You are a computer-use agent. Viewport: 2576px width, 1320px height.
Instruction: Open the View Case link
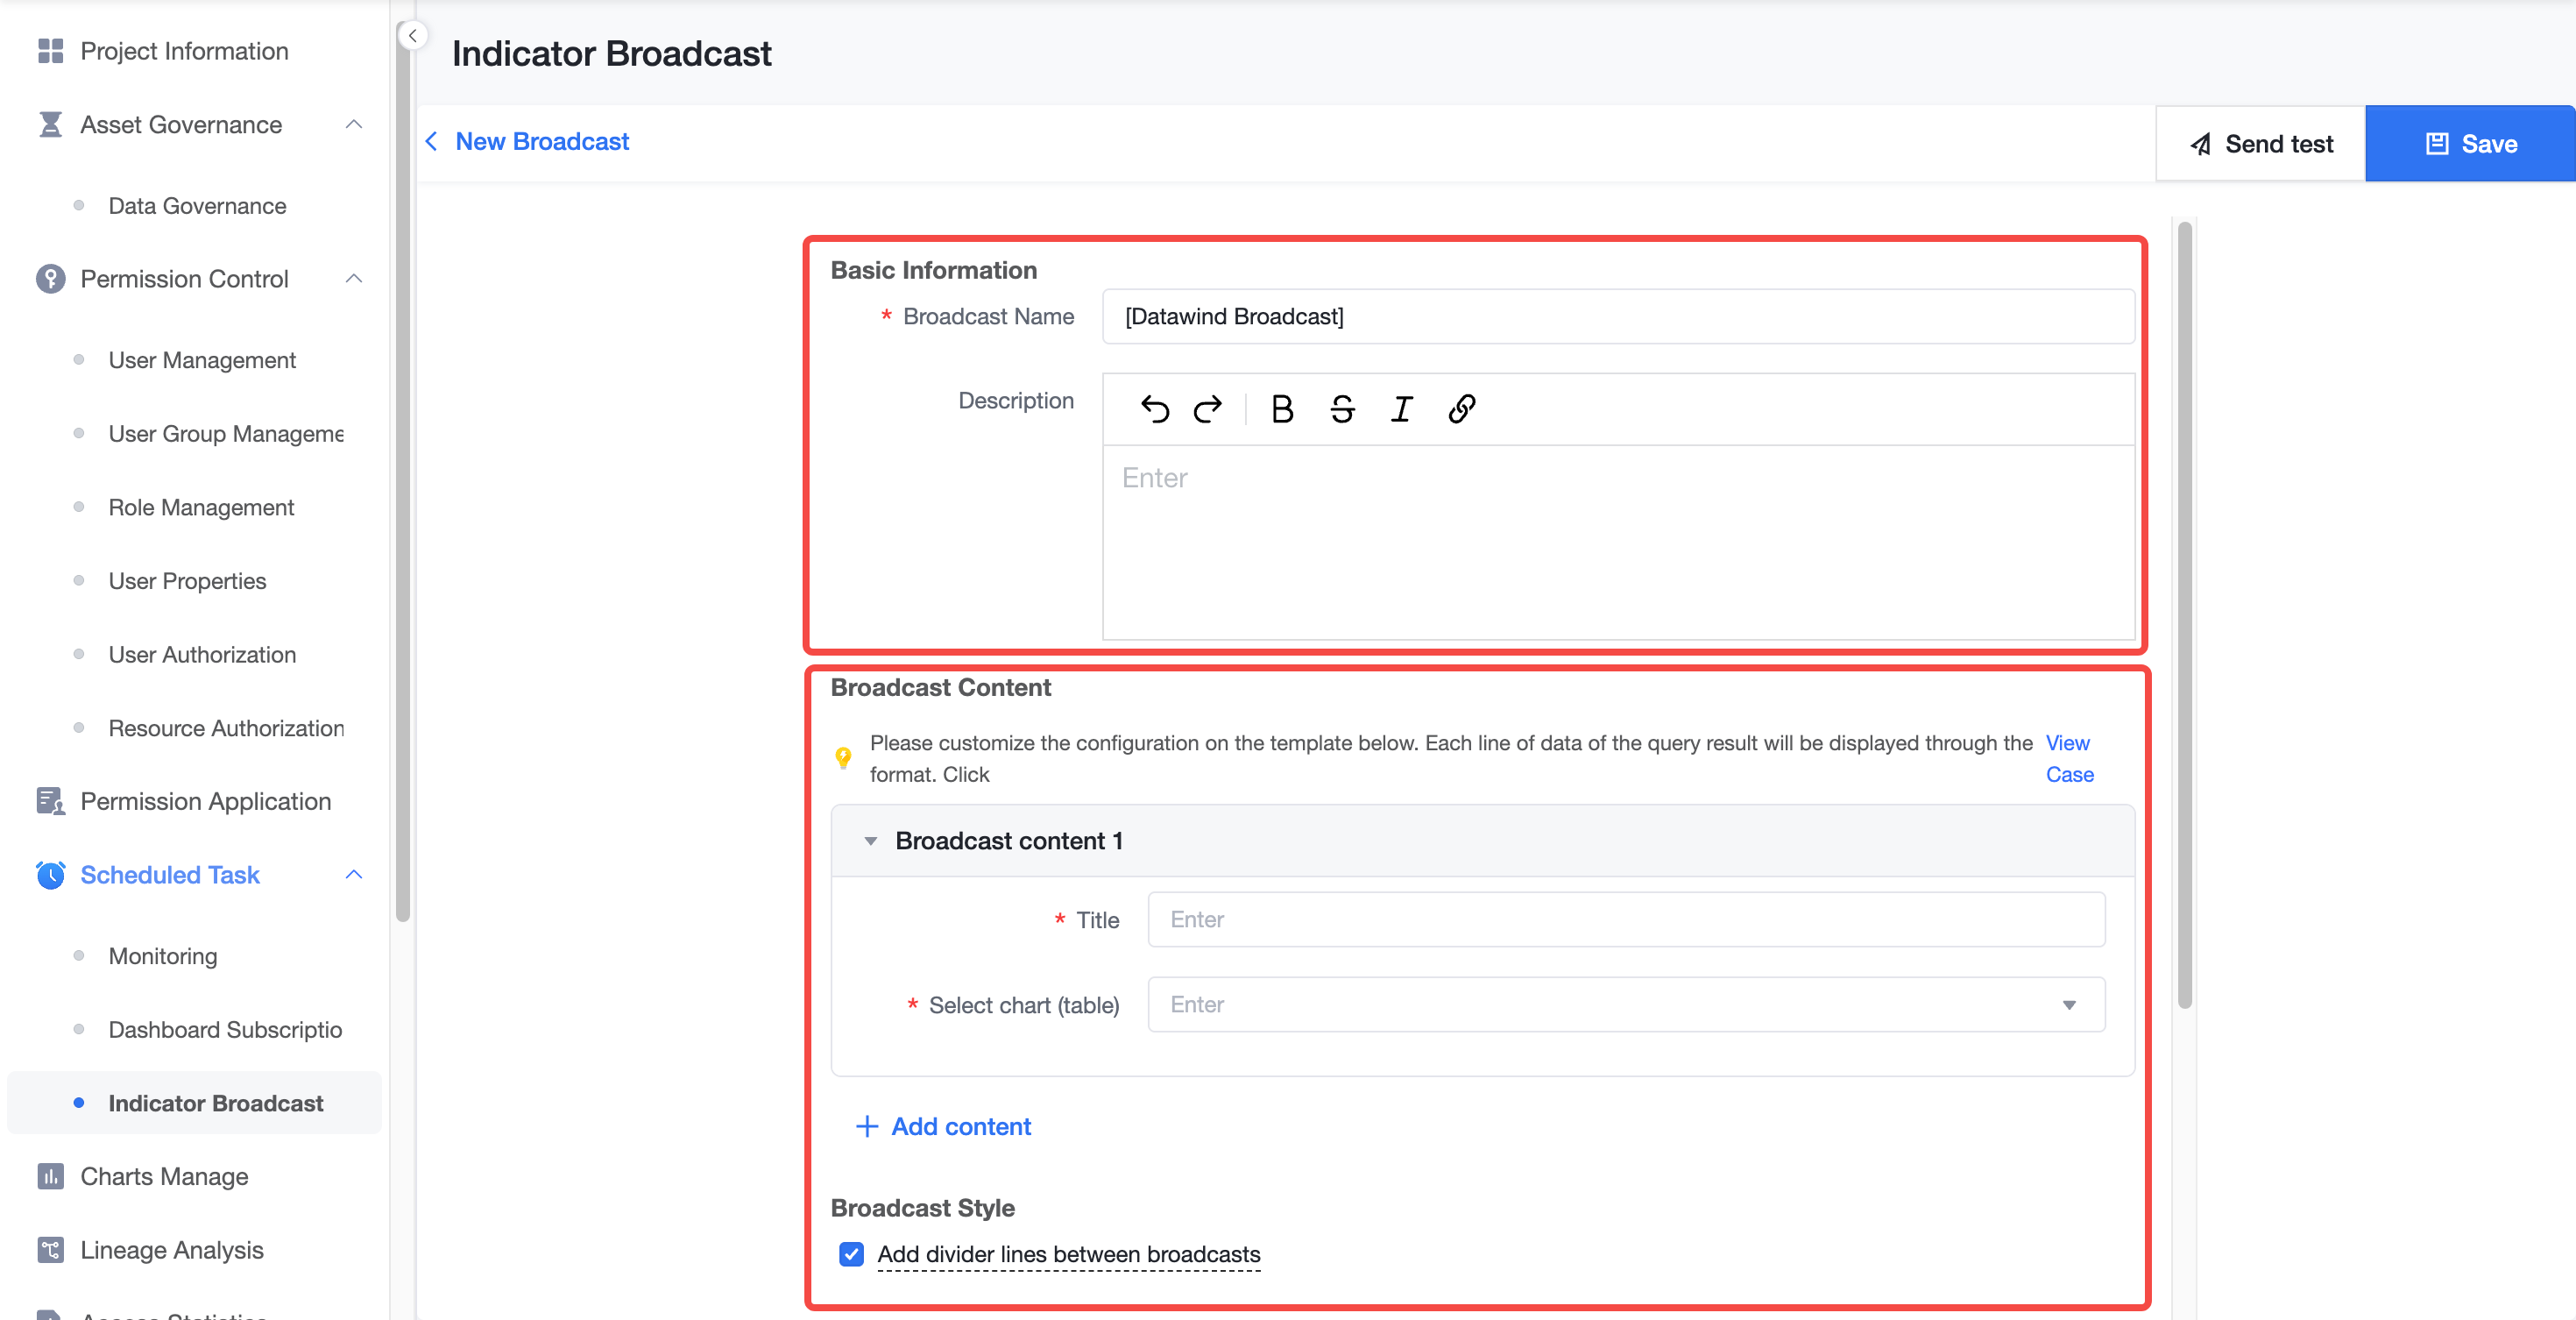click(2069, 759)
